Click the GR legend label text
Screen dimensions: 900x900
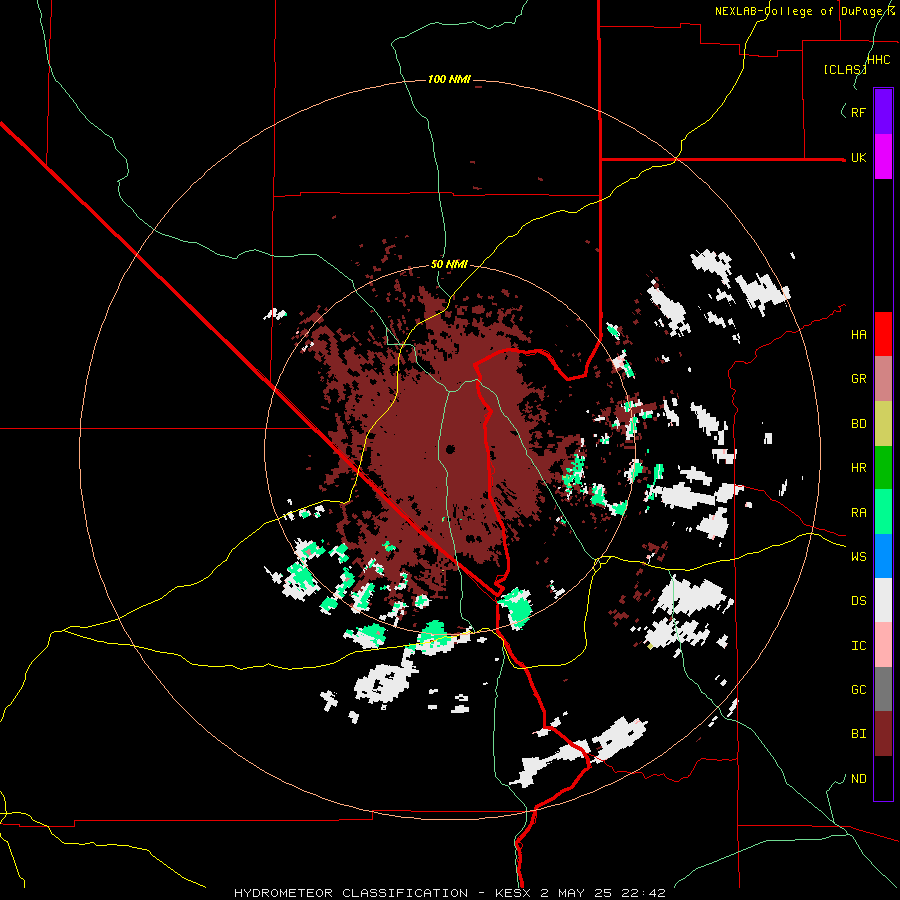pos(859,379)
